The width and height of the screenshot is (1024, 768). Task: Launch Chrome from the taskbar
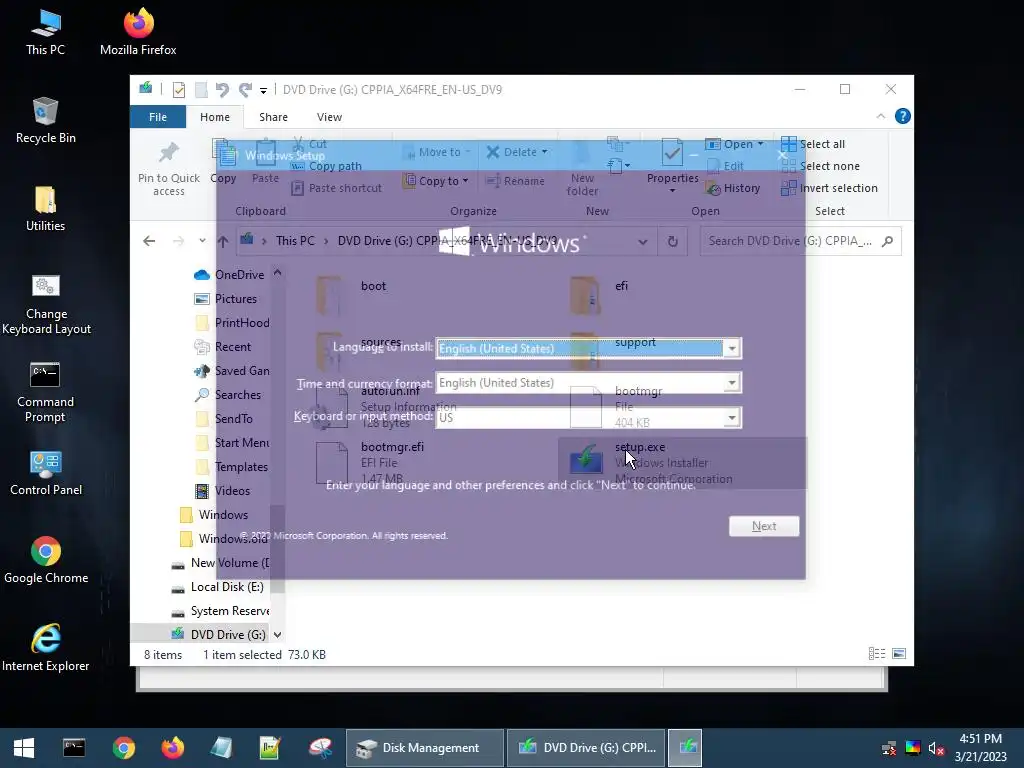[x=123, y=748]
